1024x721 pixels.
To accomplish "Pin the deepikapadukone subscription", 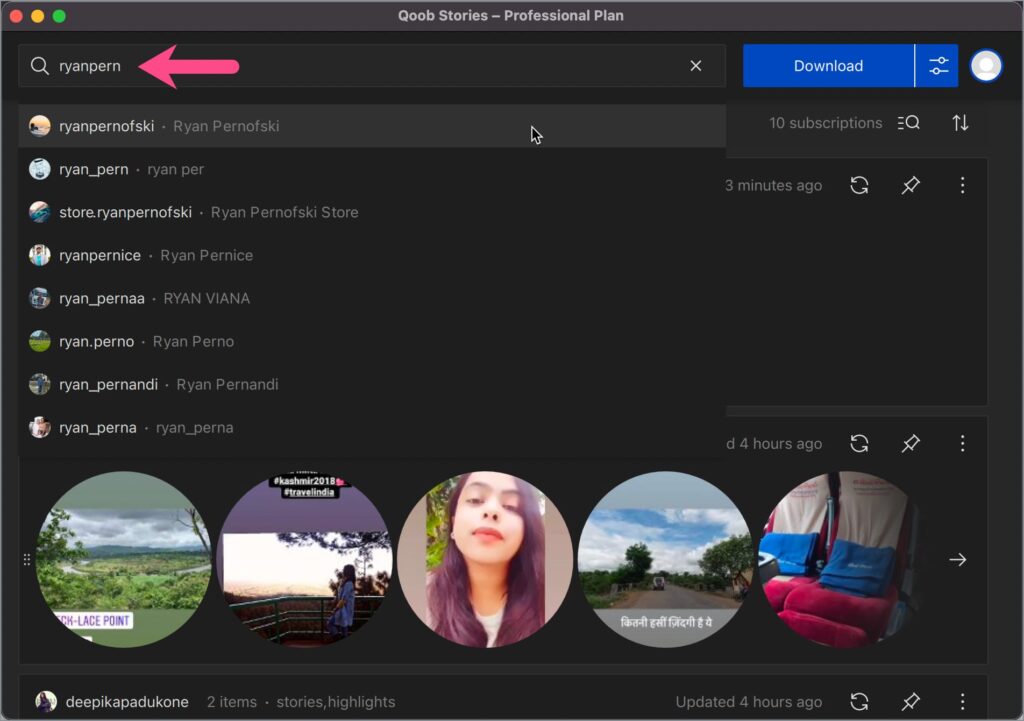I will pos(910,702).
